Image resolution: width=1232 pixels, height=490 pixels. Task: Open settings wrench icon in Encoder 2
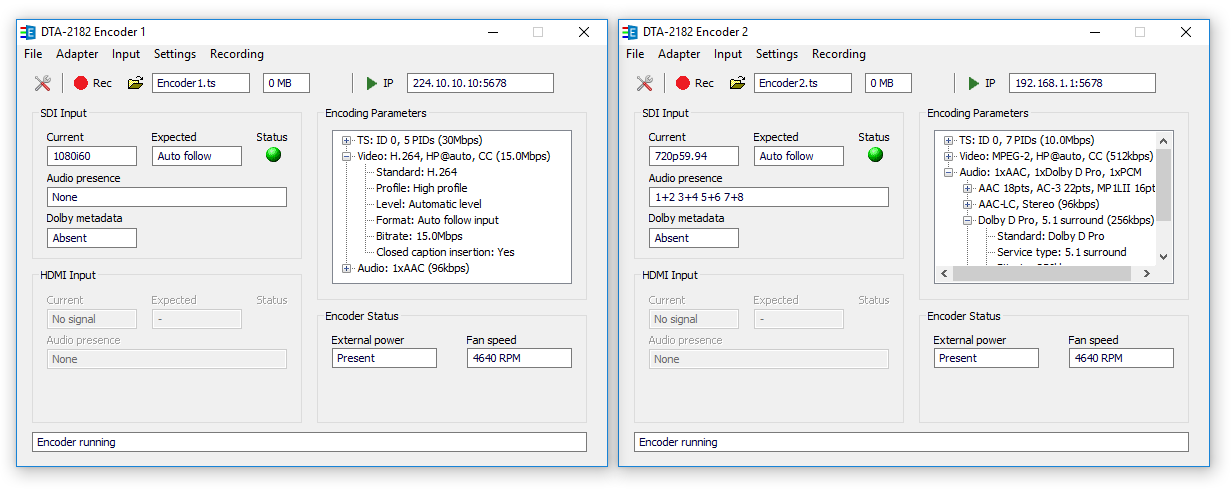[x=644, y=83]
